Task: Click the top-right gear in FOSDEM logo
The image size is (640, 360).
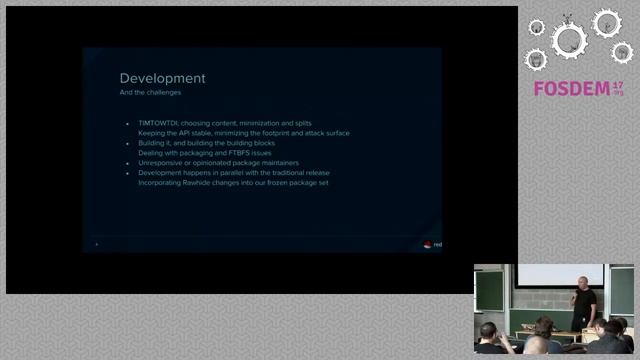Action: point(607,23)
